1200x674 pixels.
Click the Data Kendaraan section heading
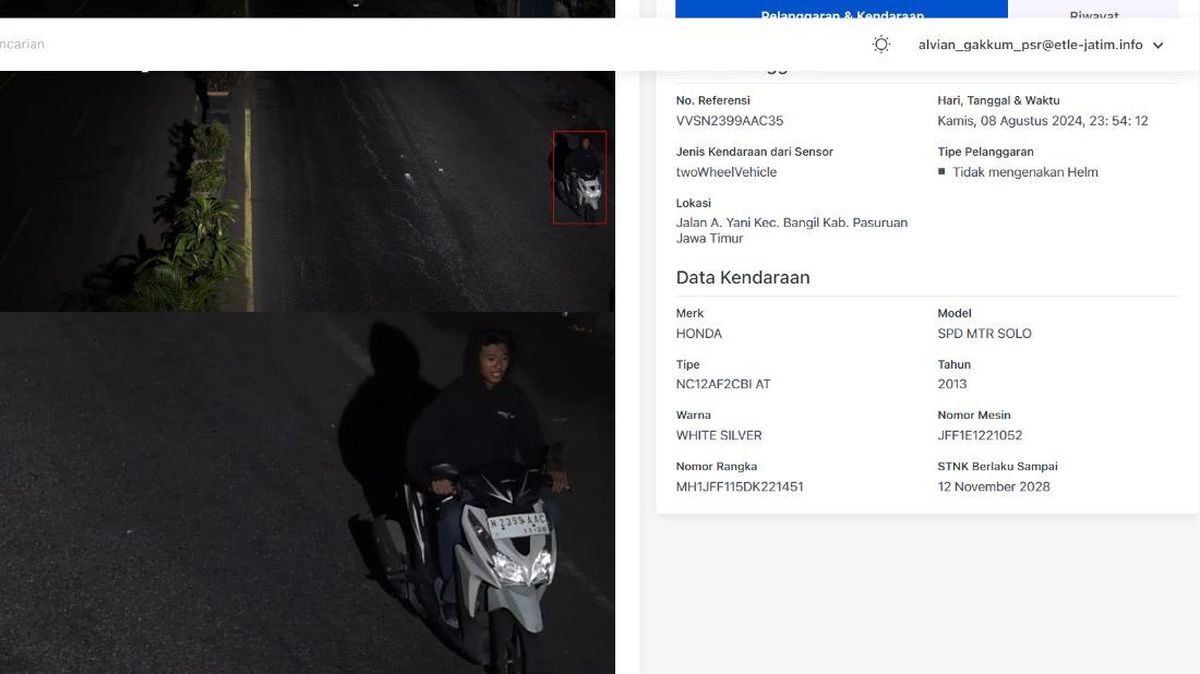tap(743, 277)
